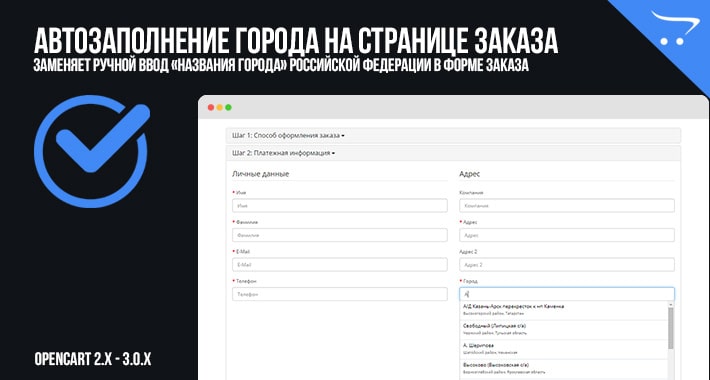Choose suggestion 'А/Д Казань-Арск перекресток'
710x380 pixels.
[x=564, y=310]
